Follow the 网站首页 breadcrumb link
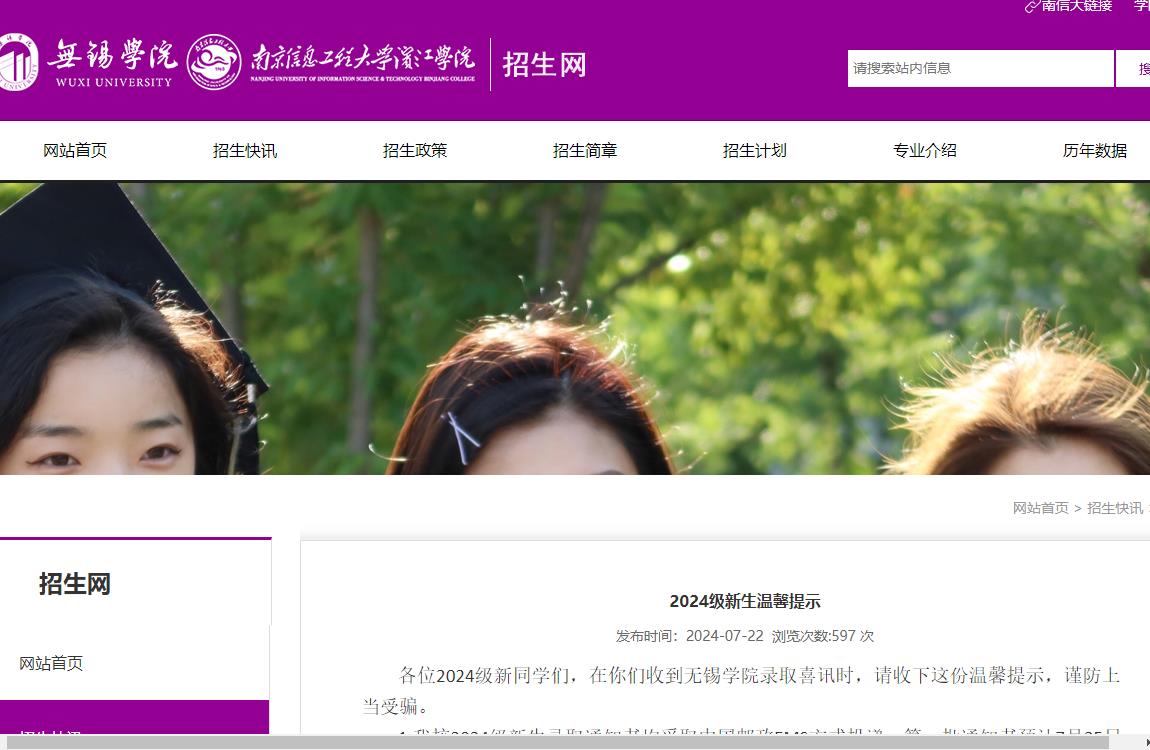Viewport: 1150px width, 750px height. [1039, 508]
